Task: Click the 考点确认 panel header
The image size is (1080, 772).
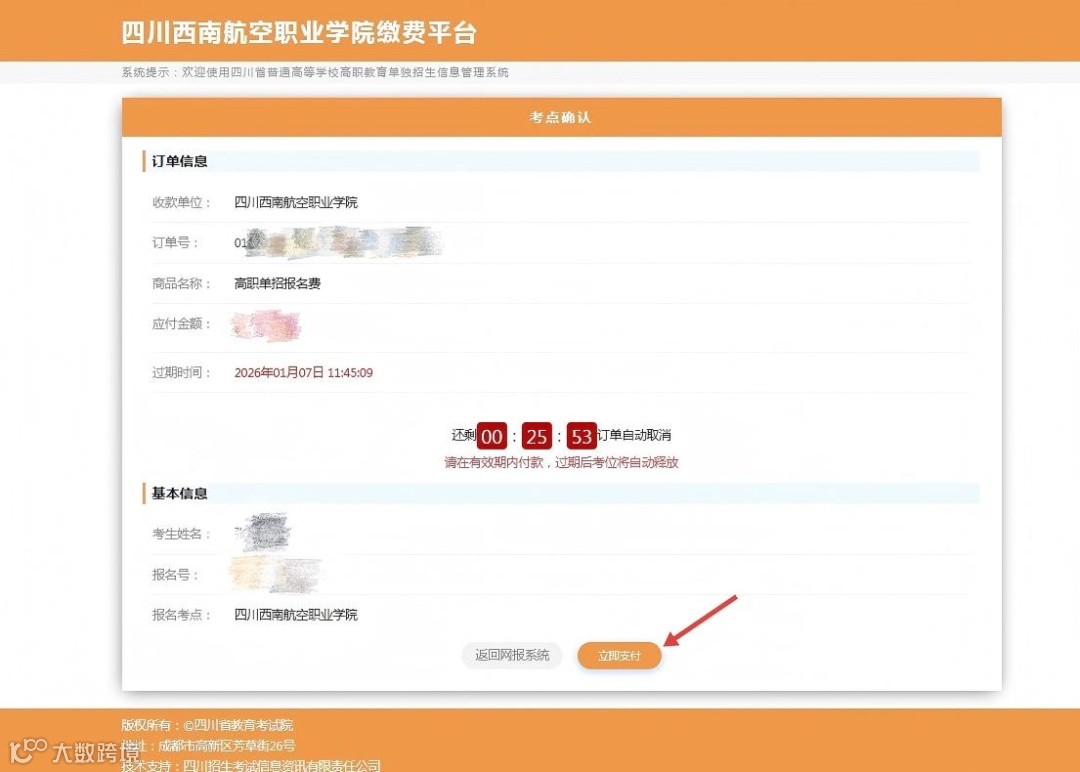Action: (x=561, y=117)
